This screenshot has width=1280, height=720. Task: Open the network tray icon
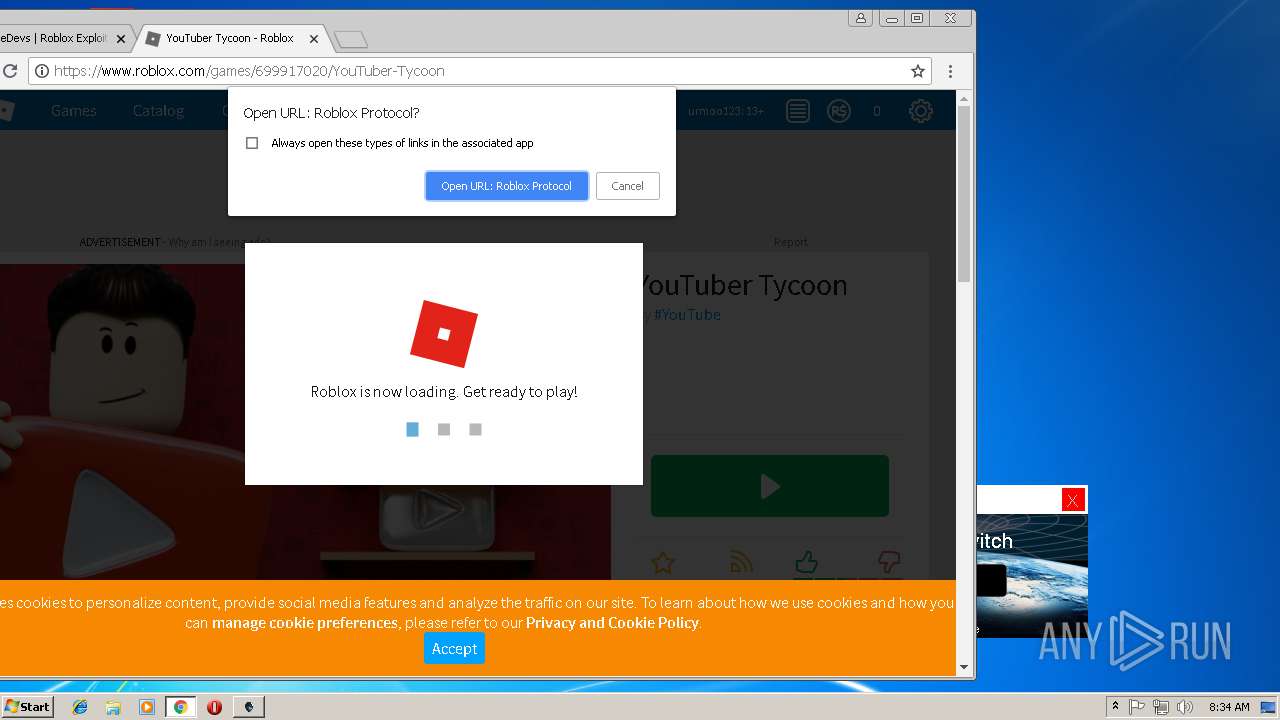(x=1161, y=707)
